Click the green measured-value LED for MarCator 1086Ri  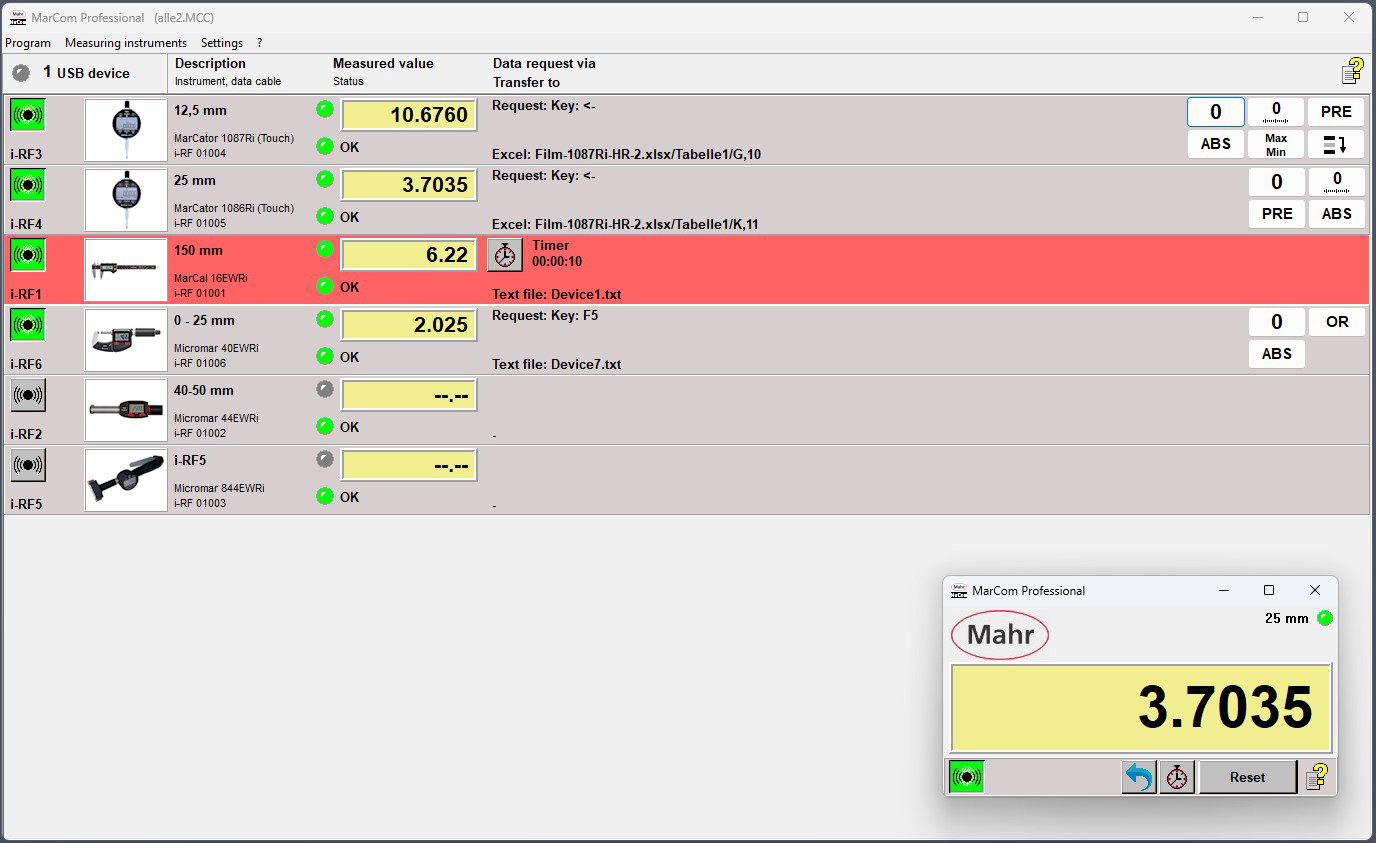click(325, 179)
